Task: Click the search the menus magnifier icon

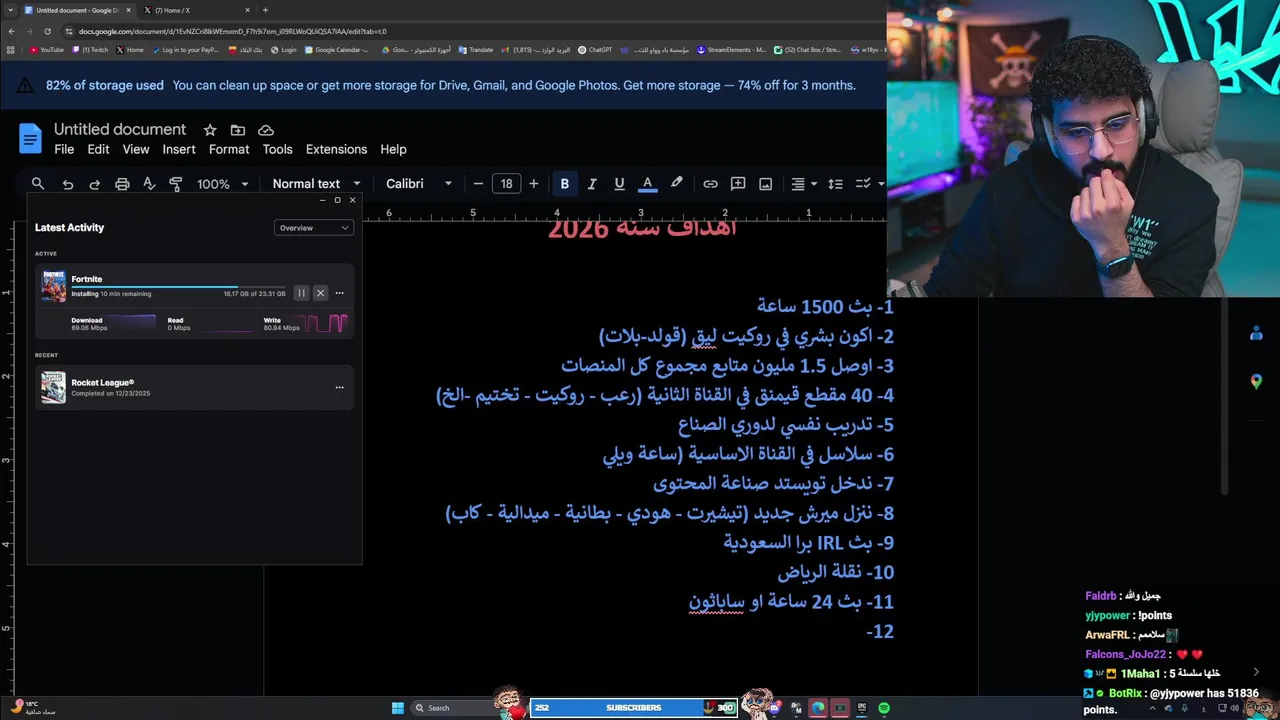Action: (x=38, y=184)
